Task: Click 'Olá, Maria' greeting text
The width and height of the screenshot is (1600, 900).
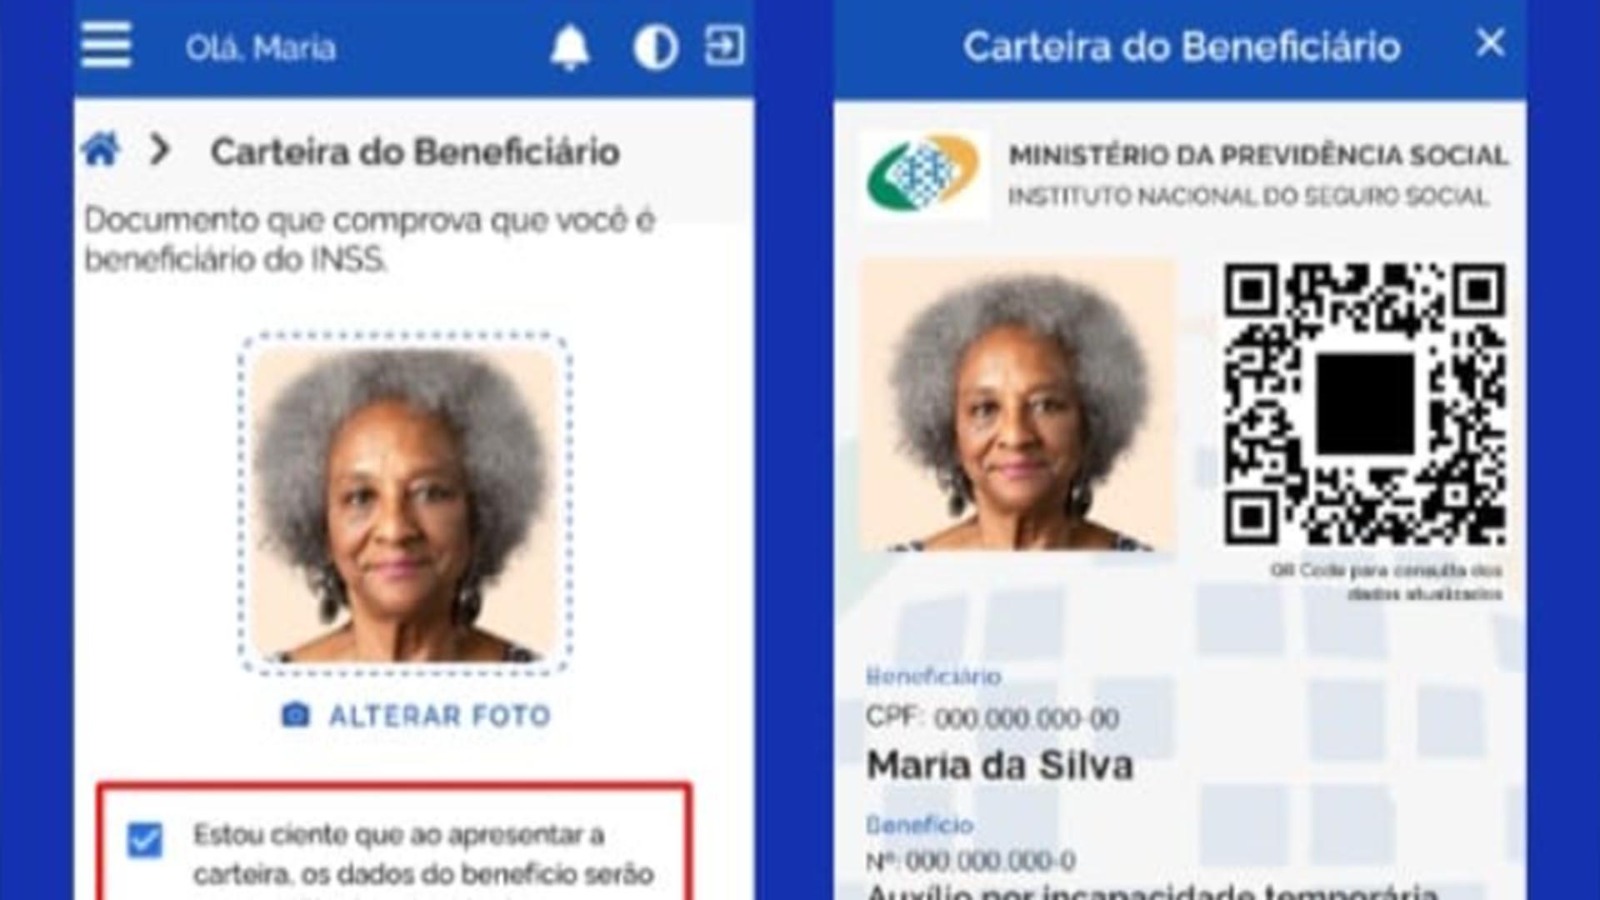Action: coord(260,48)
